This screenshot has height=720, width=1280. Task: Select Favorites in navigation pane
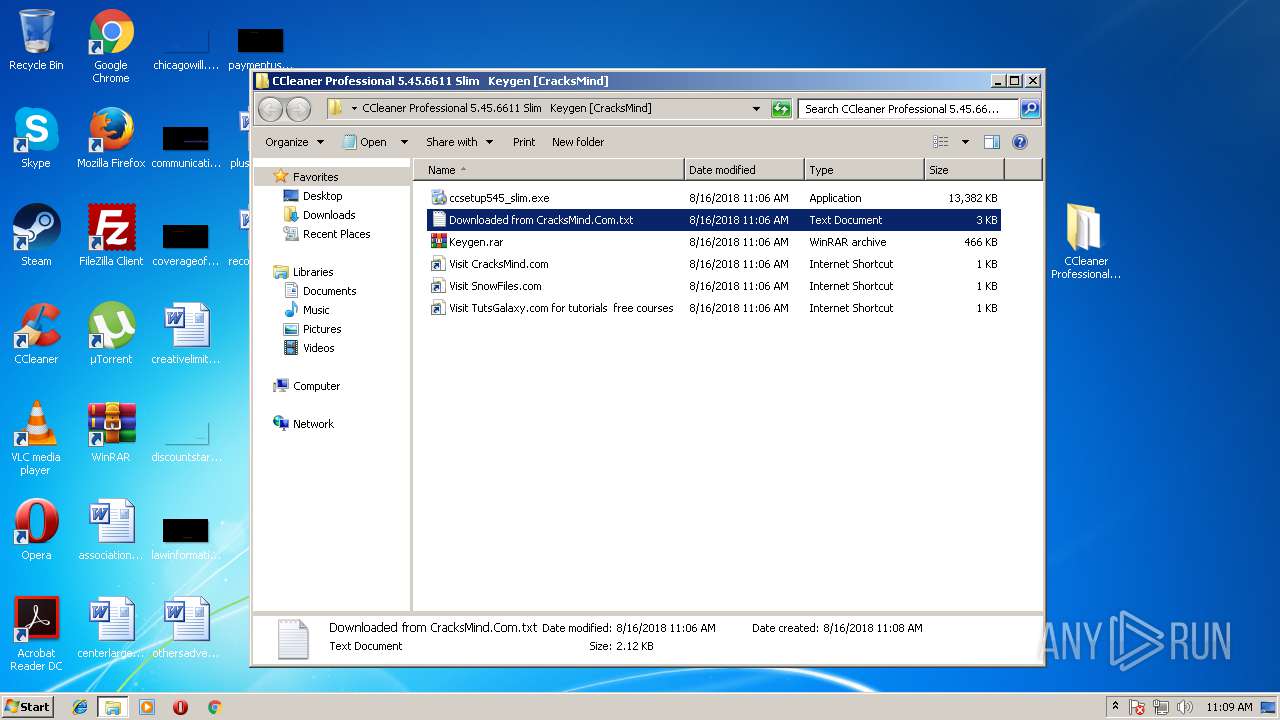(x=315, y=177)
